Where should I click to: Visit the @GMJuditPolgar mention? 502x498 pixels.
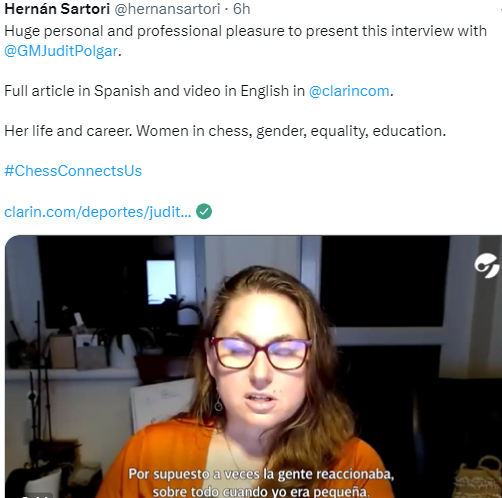[x=61, y=51]
